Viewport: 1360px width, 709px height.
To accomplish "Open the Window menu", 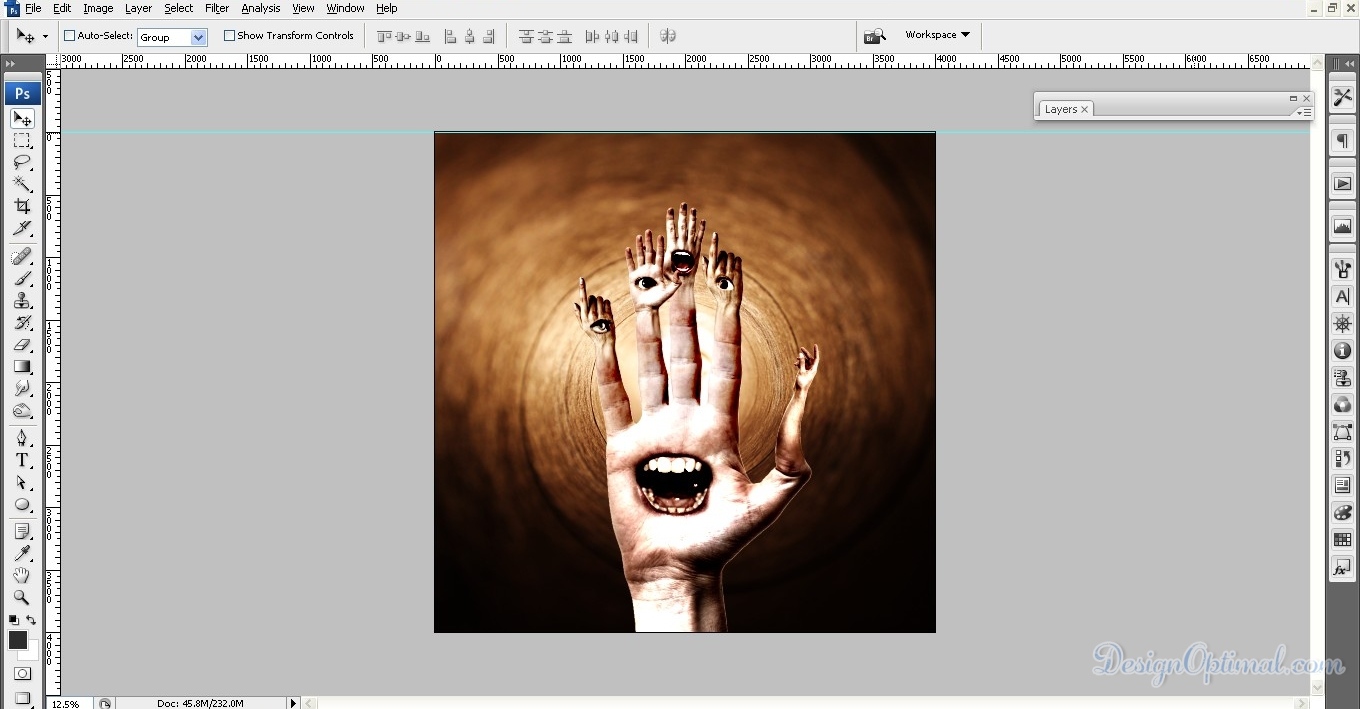I will point(345,8).
